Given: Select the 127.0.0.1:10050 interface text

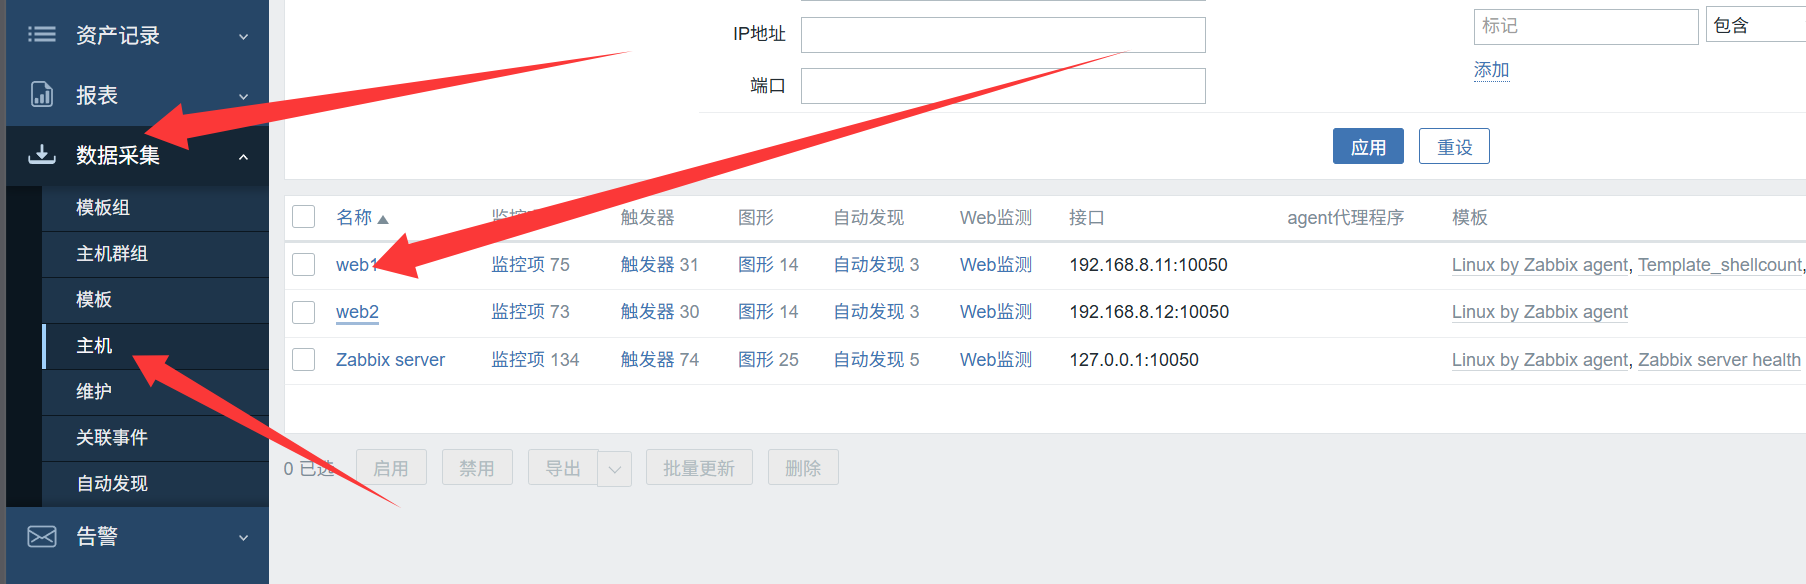Looking at the screenshot, I should [x=1134, y=359].
